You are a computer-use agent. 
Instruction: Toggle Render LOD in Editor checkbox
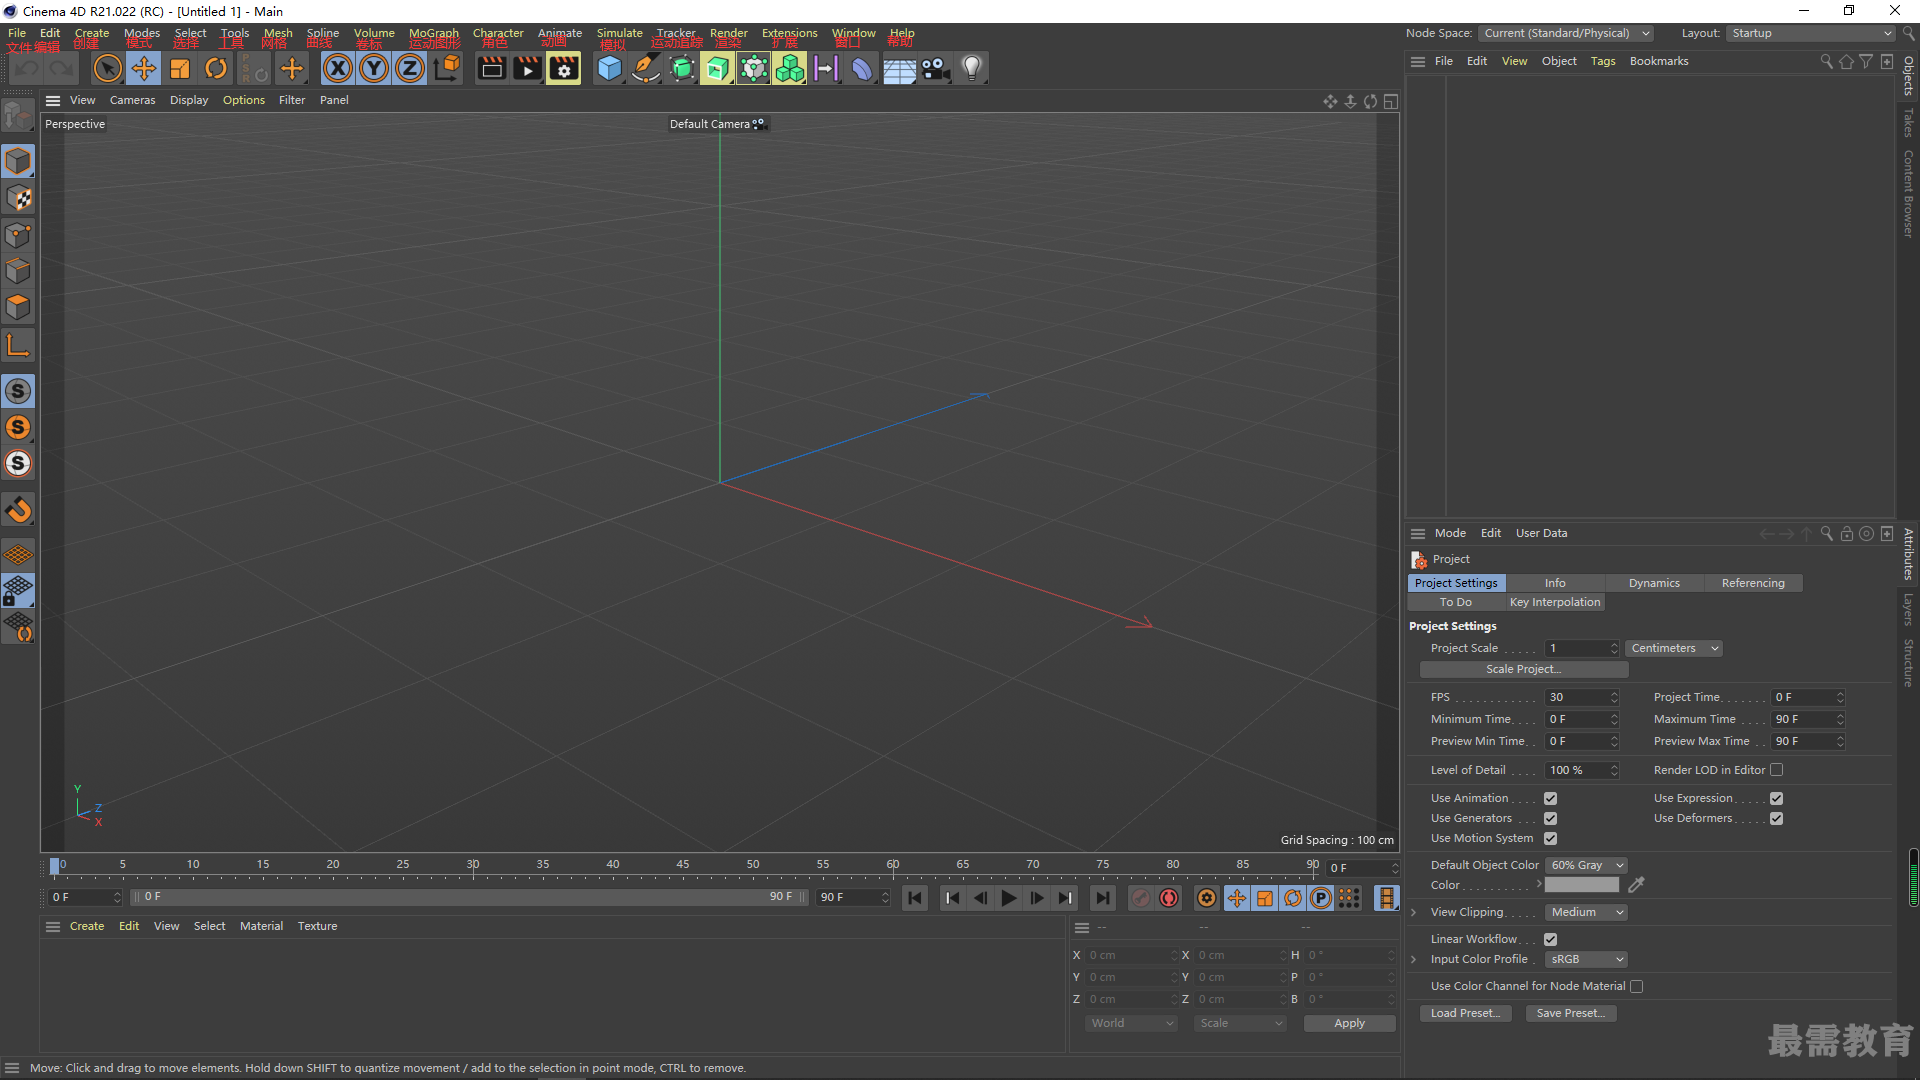(x=1777, y=770)
